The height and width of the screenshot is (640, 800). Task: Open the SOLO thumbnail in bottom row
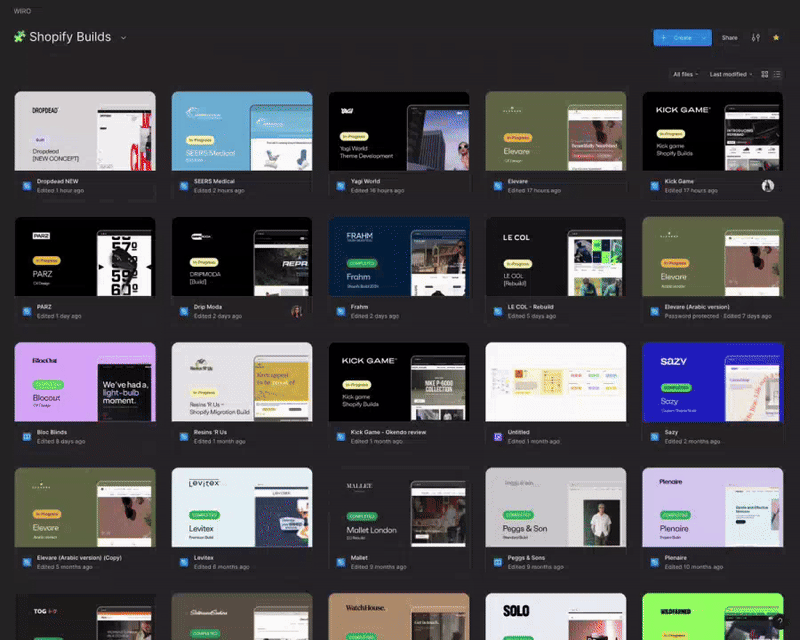click(x=556, y=617)
